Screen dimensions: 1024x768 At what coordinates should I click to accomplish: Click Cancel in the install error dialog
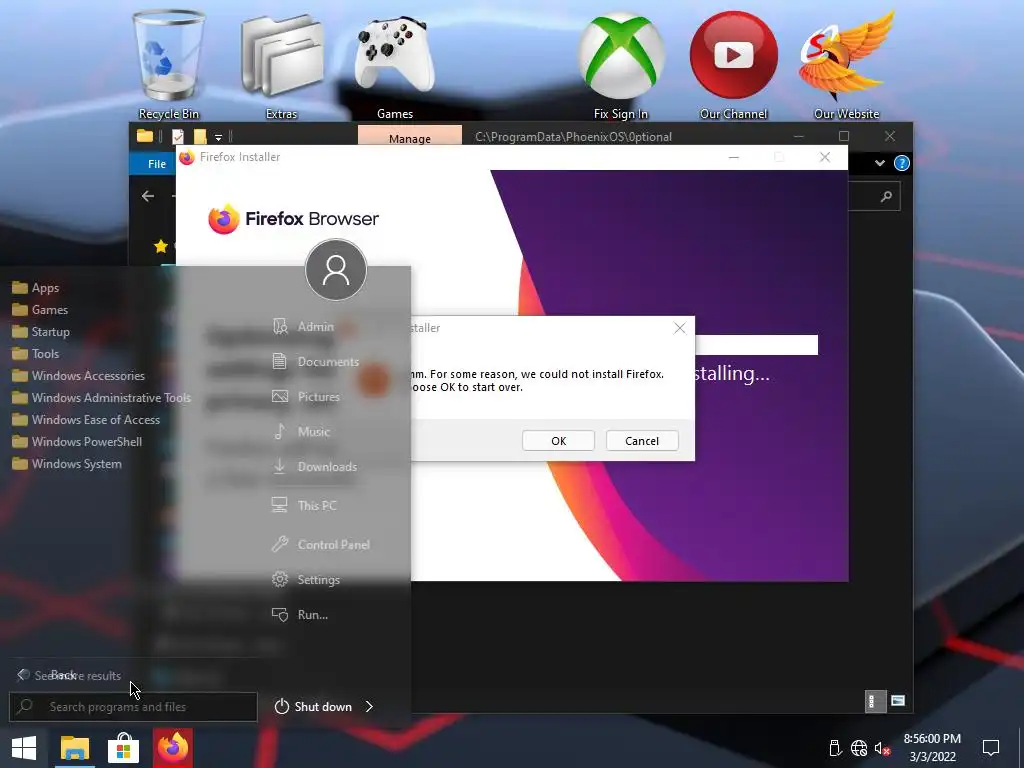coord(642,441)
